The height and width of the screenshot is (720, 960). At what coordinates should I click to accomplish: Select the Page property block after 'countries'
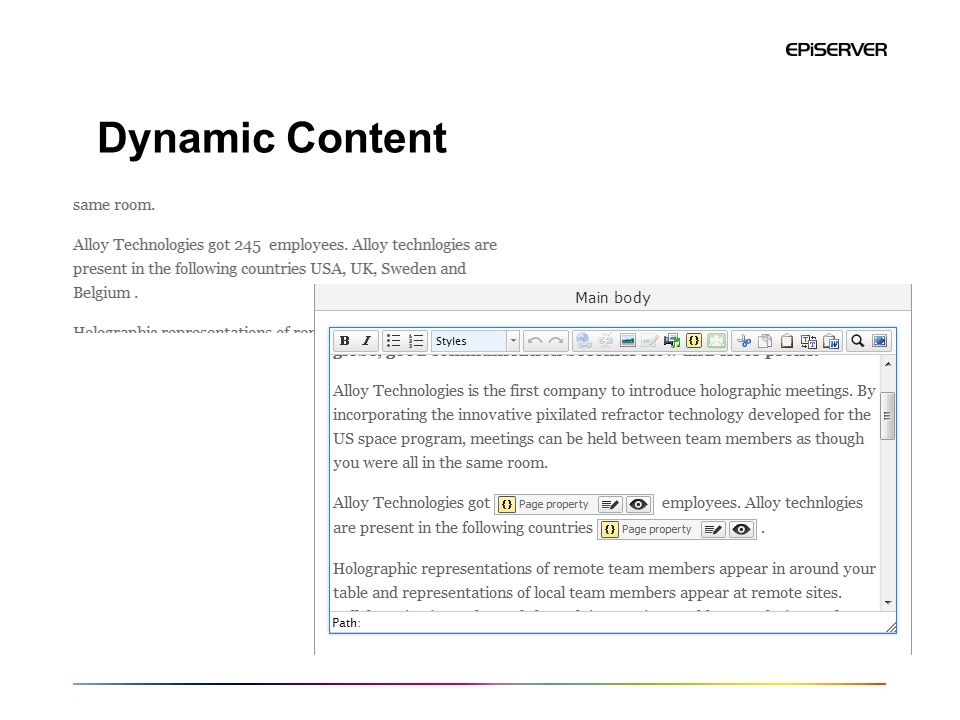point(677,530)
